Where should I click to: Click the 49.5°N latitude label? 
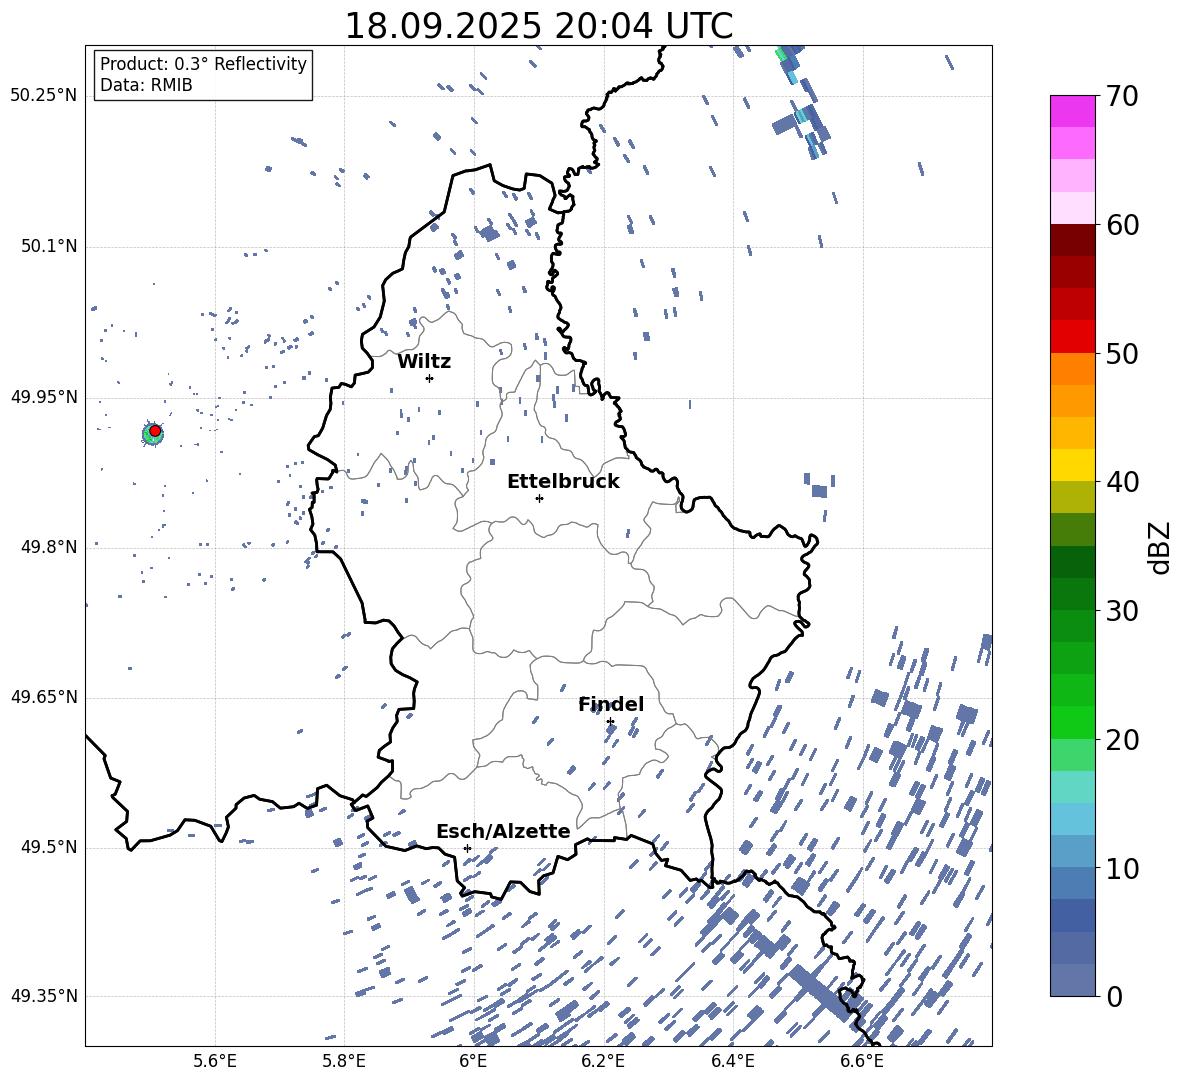[49, 847]
